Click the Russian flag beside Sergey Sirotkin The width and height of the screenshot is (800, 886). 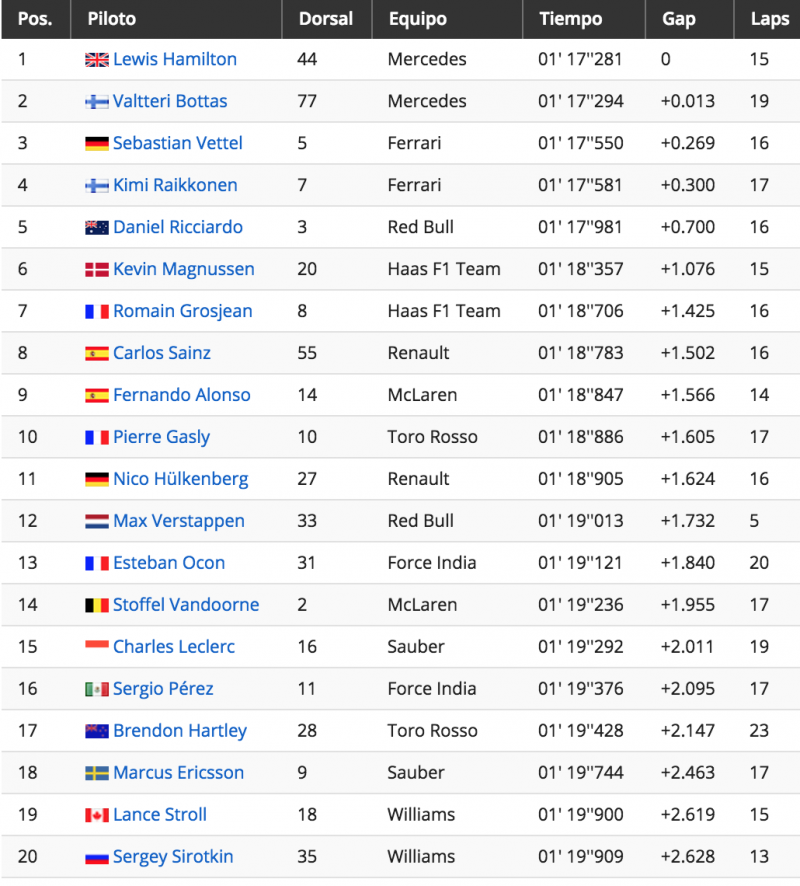tap(97, 858)
